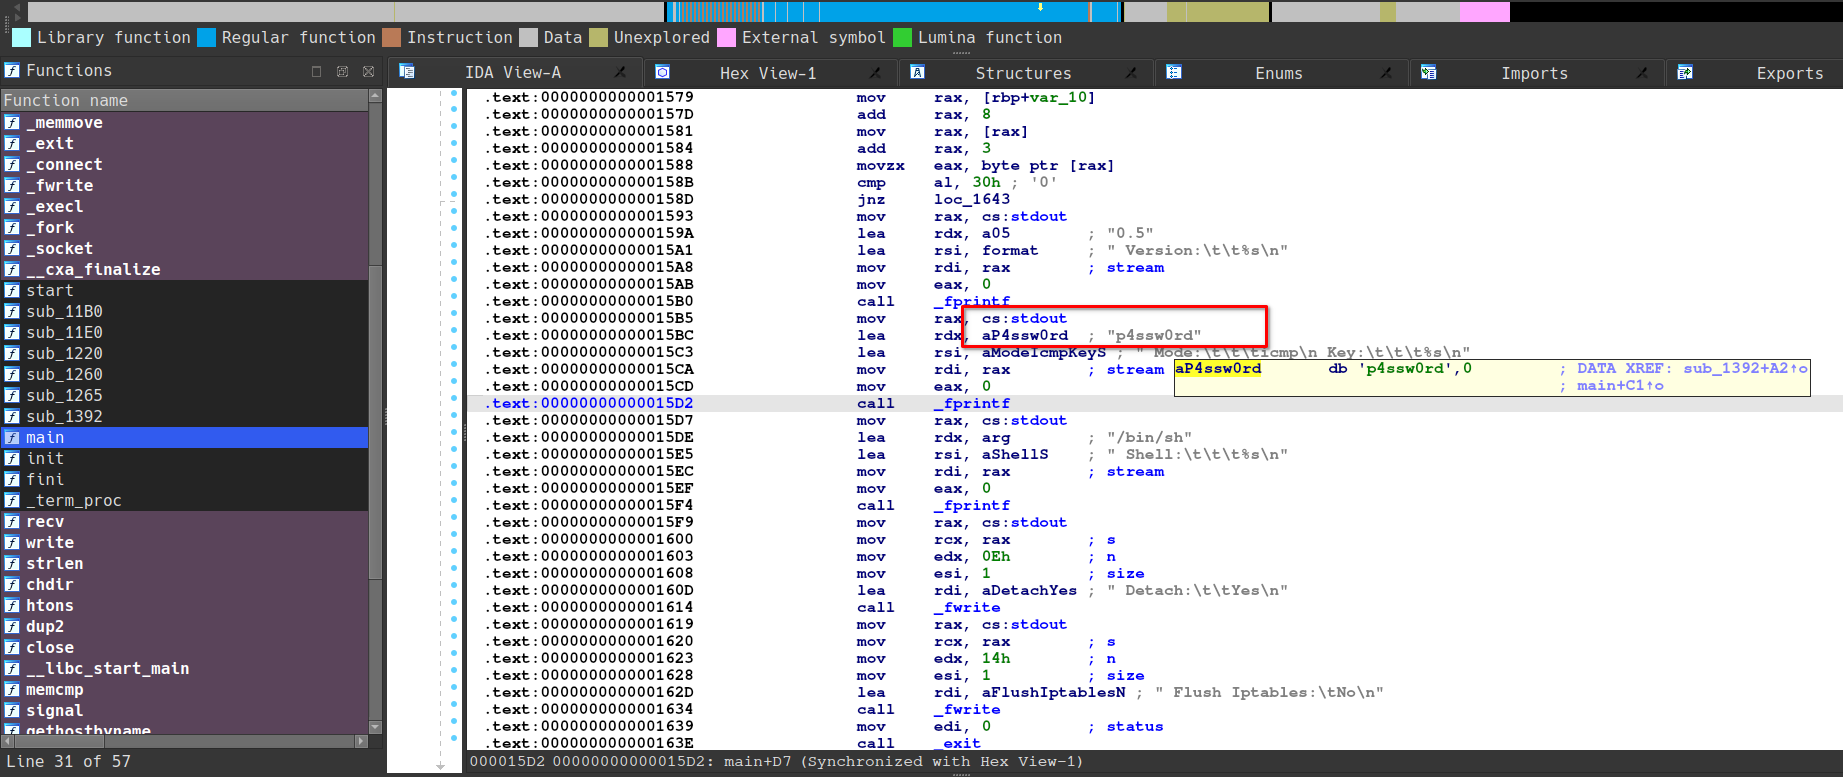Select the _connect function

(184, 164)
